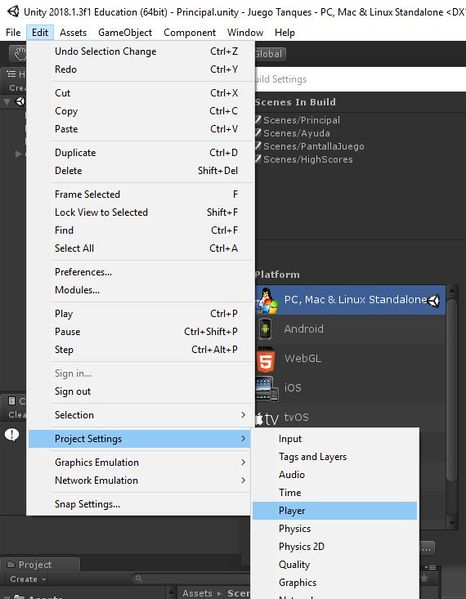Select the Hand tool in toolbar
This screenshot has width=466, height=599.
tap(19, 54)
